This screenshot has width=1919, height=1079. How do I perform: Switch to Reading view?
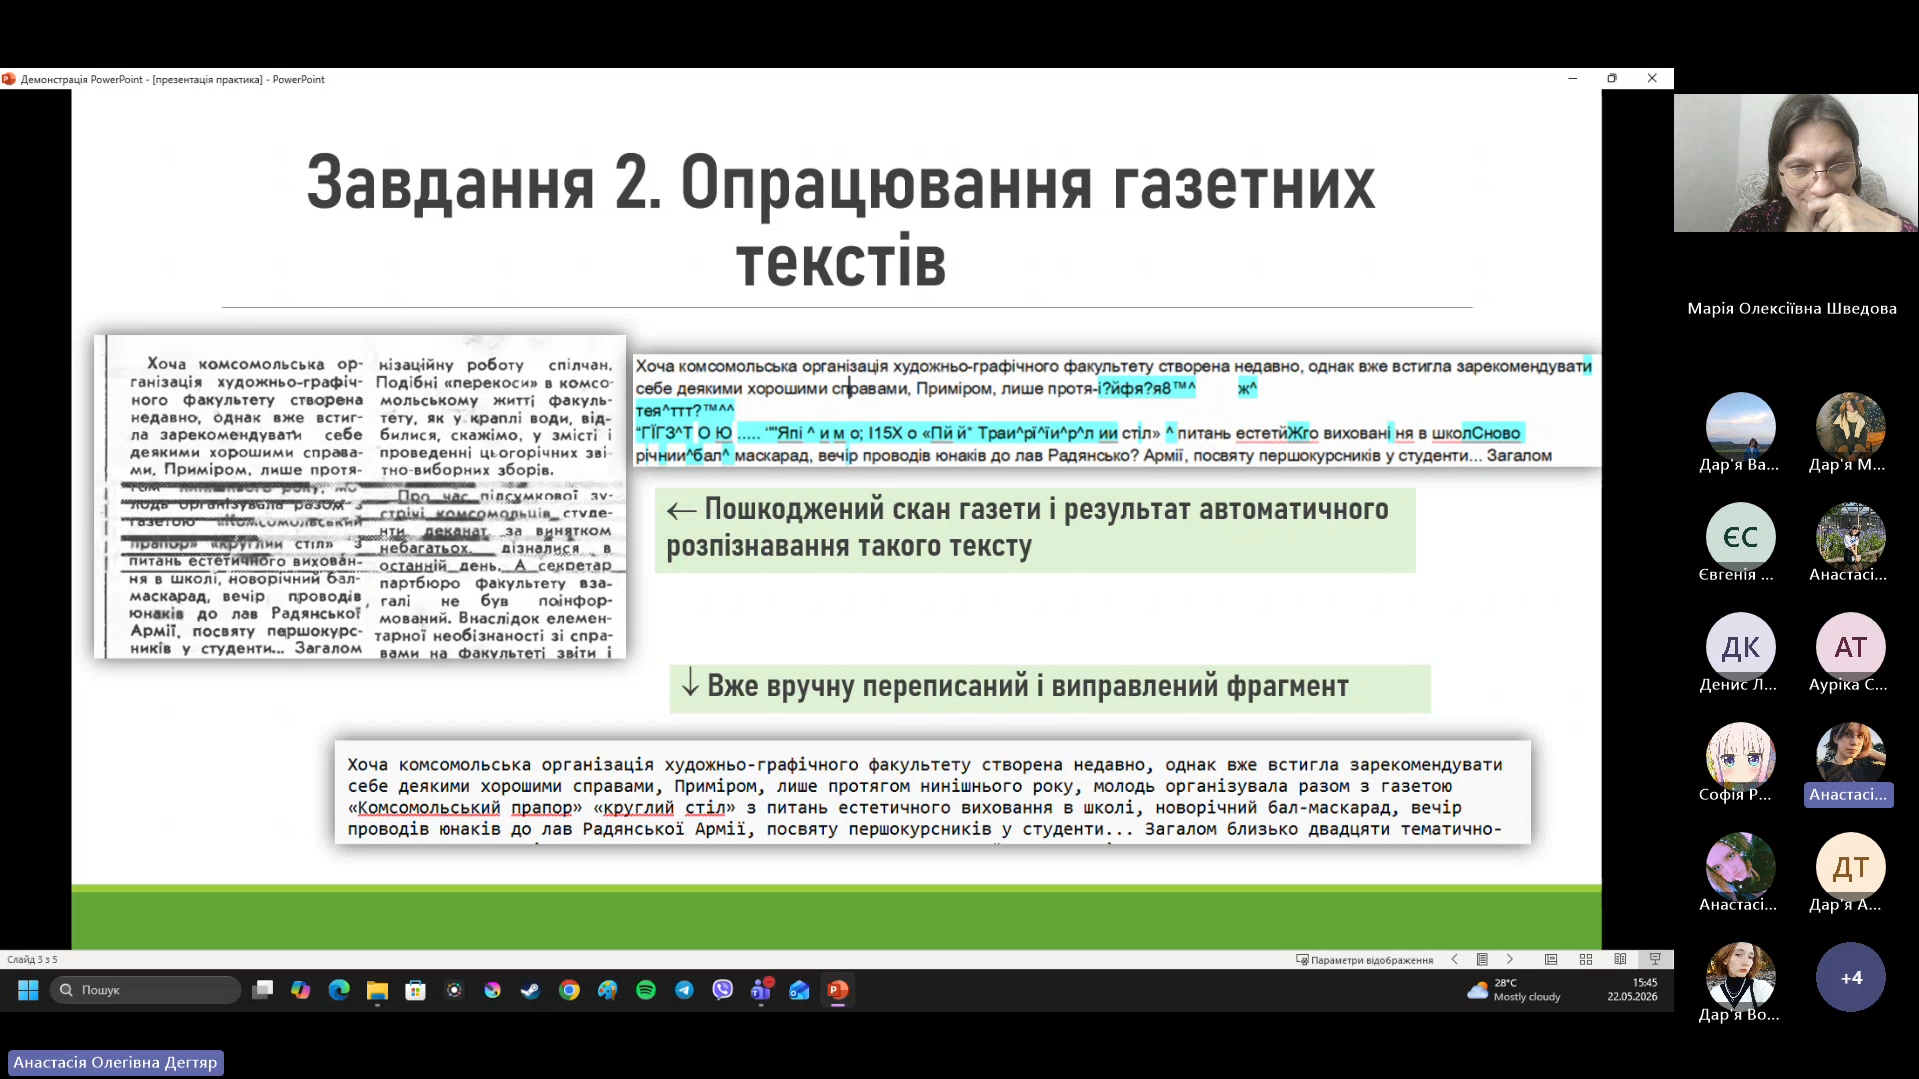click(1620, 960)
